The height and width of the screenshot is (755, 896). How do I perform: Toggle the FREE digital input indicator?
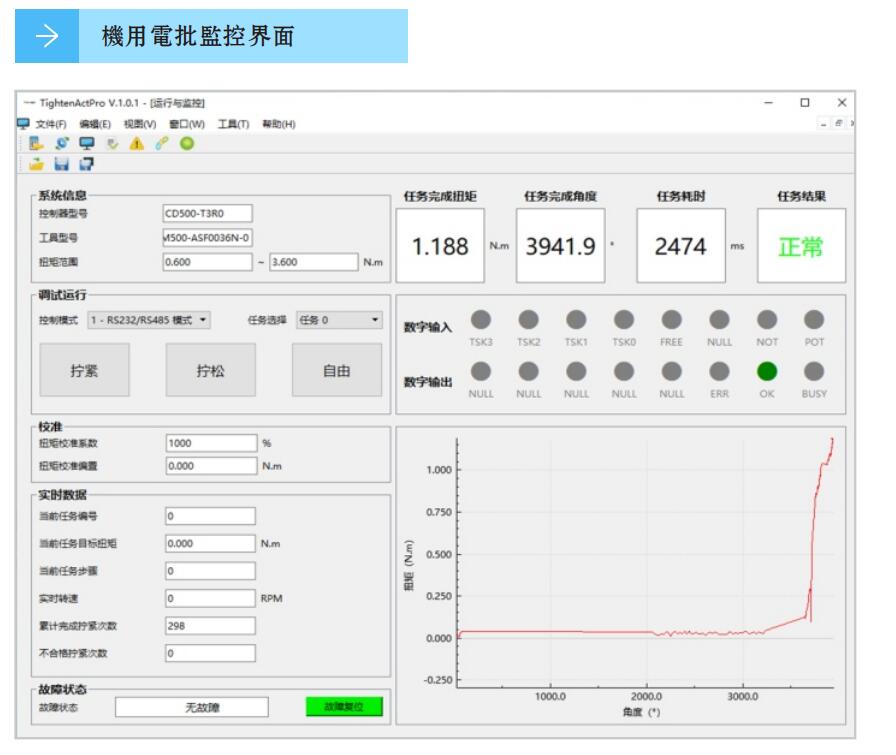(671, 318)
